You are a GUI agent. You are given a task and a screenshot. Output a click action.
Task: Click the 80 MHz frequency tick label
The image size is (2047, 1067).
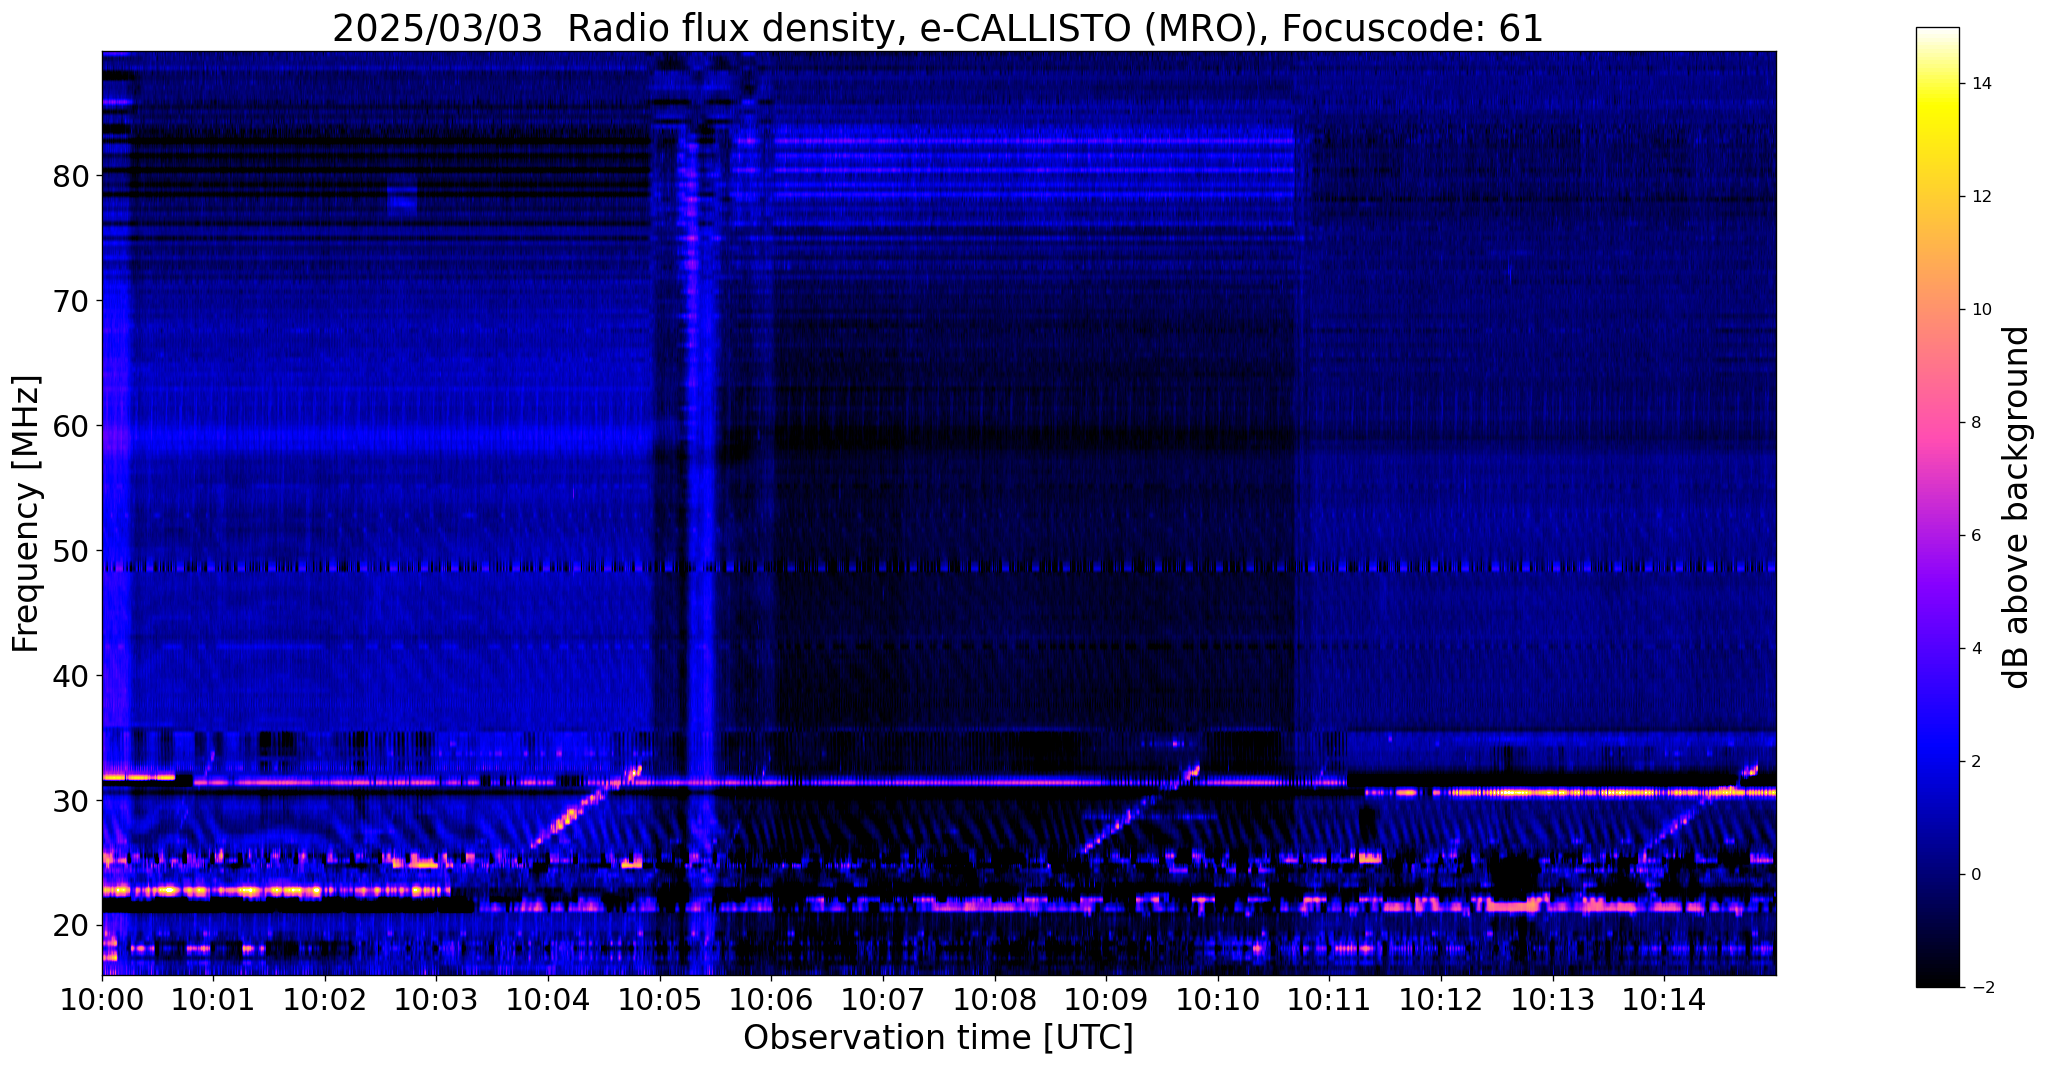[71, 176]
